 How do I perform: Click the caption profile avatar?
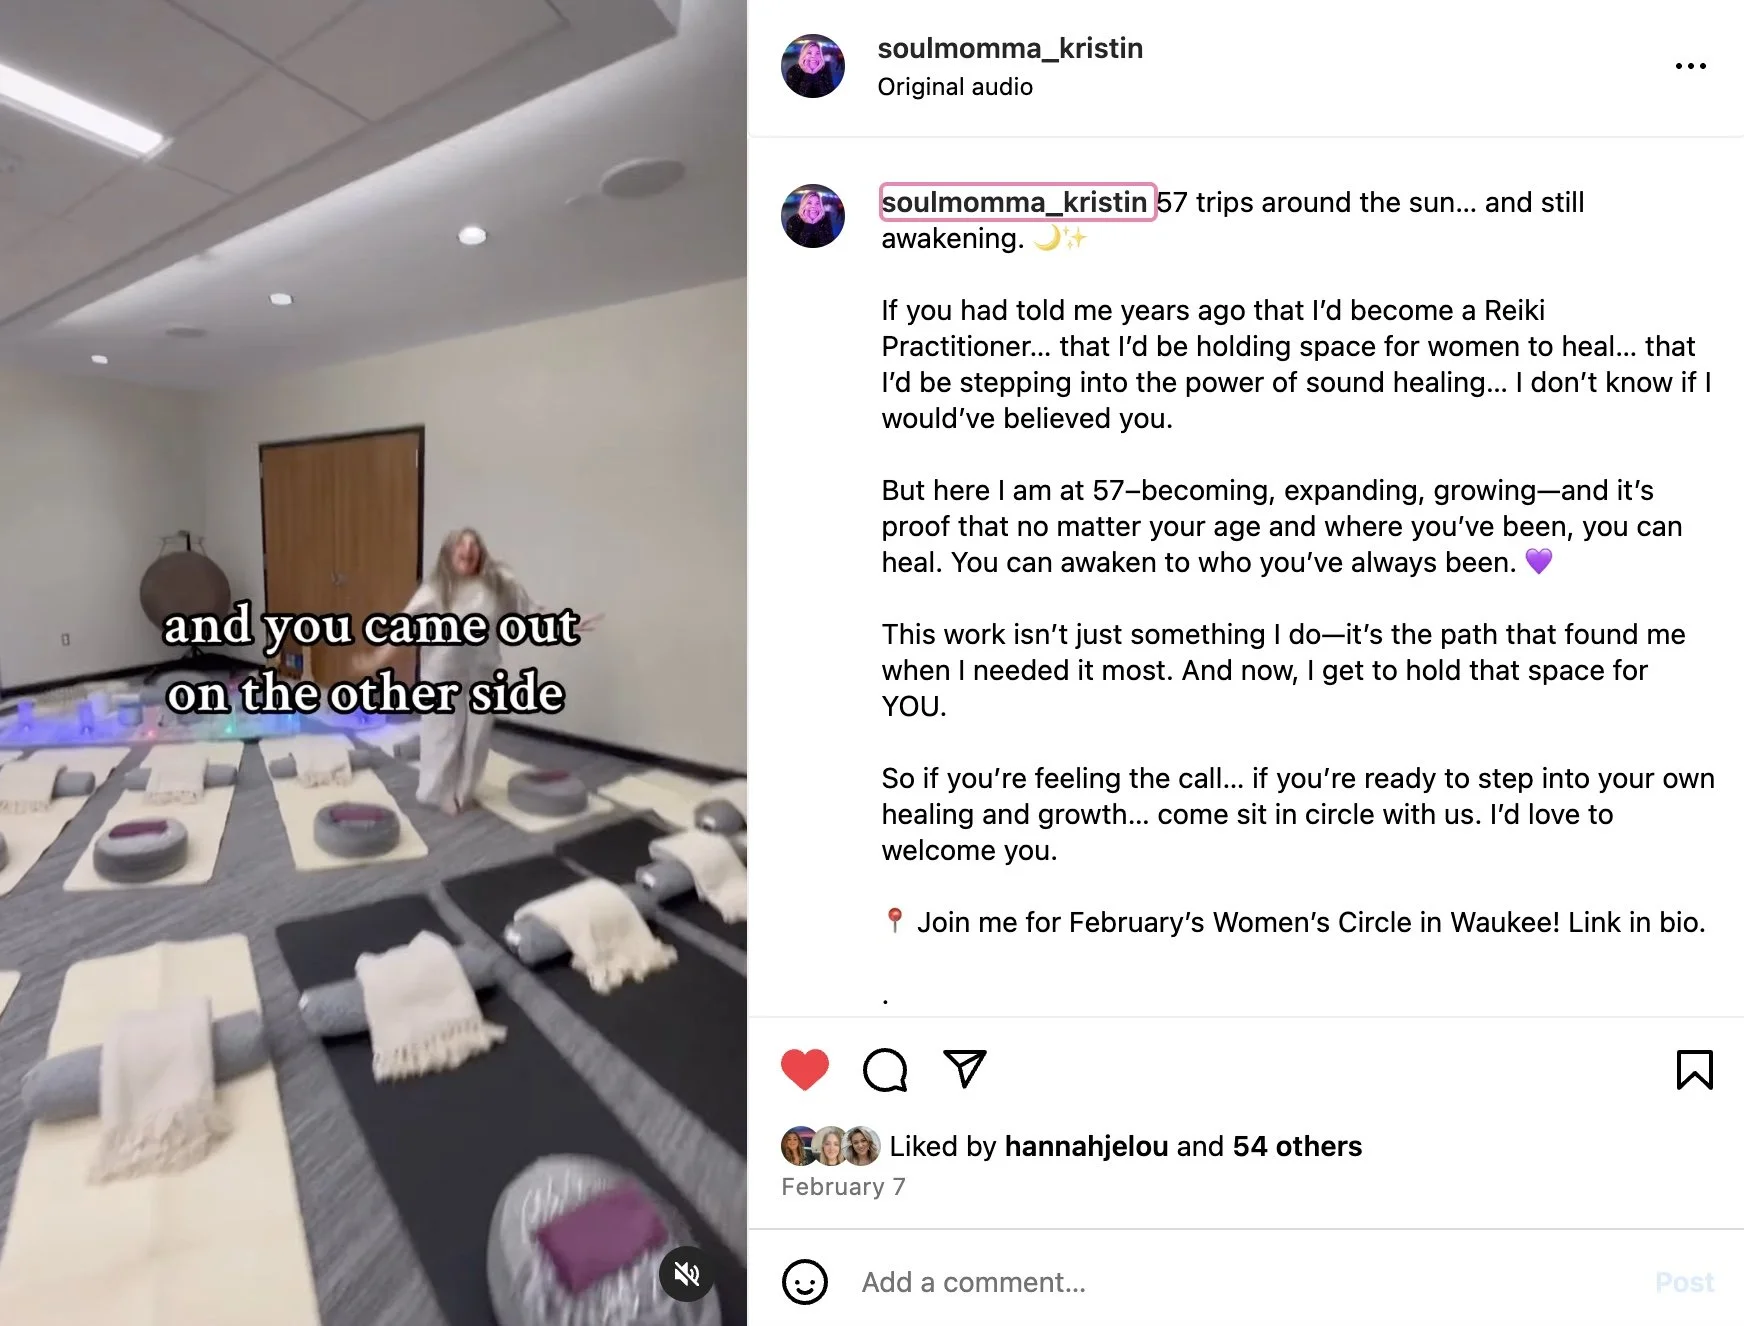pos(813,216)
